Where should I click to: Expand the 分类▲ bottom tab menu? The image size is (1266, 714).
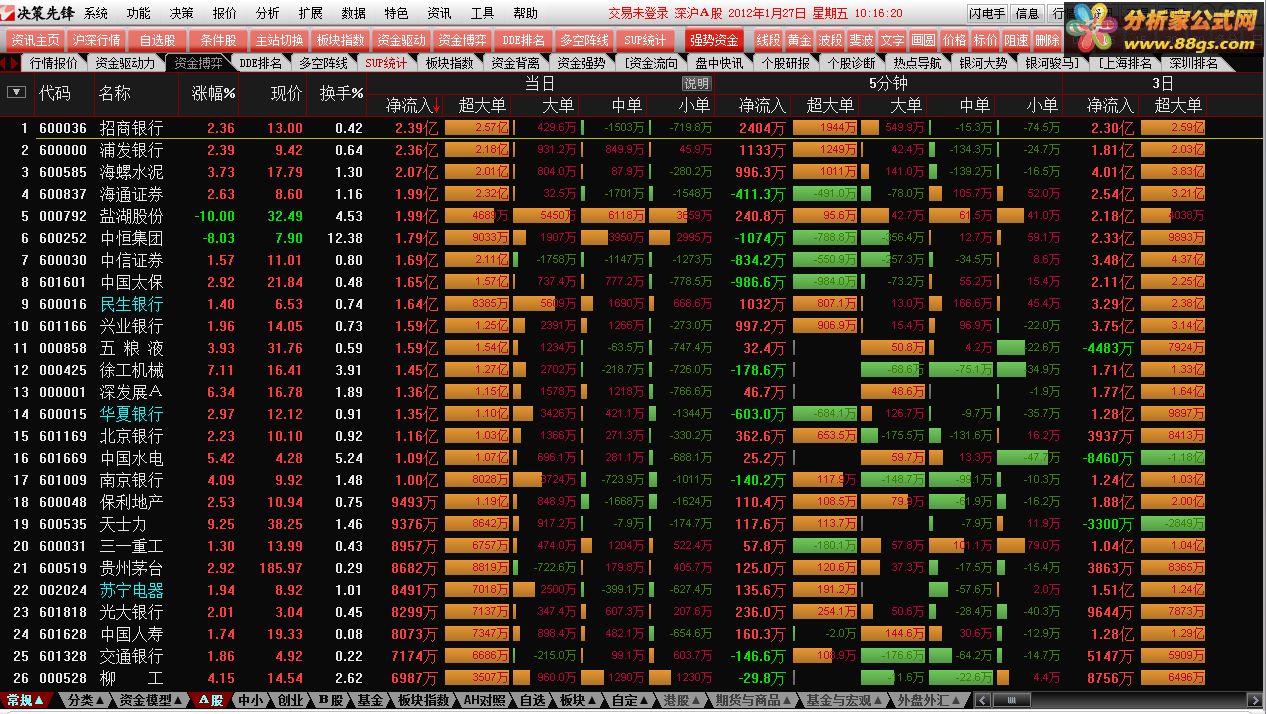pos(84,700)
